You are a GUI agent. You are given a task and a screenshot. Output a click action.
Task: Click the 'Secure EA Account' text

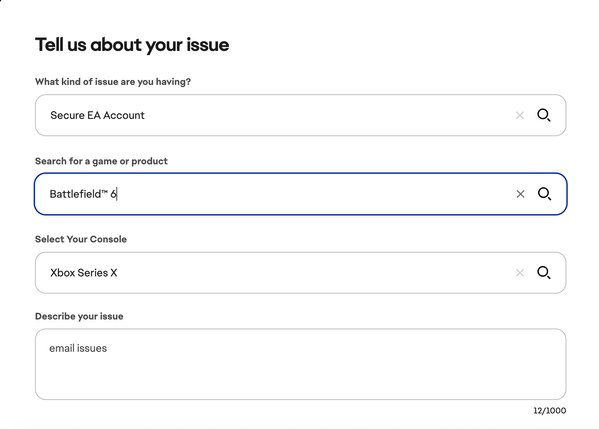tap(97, 115)
